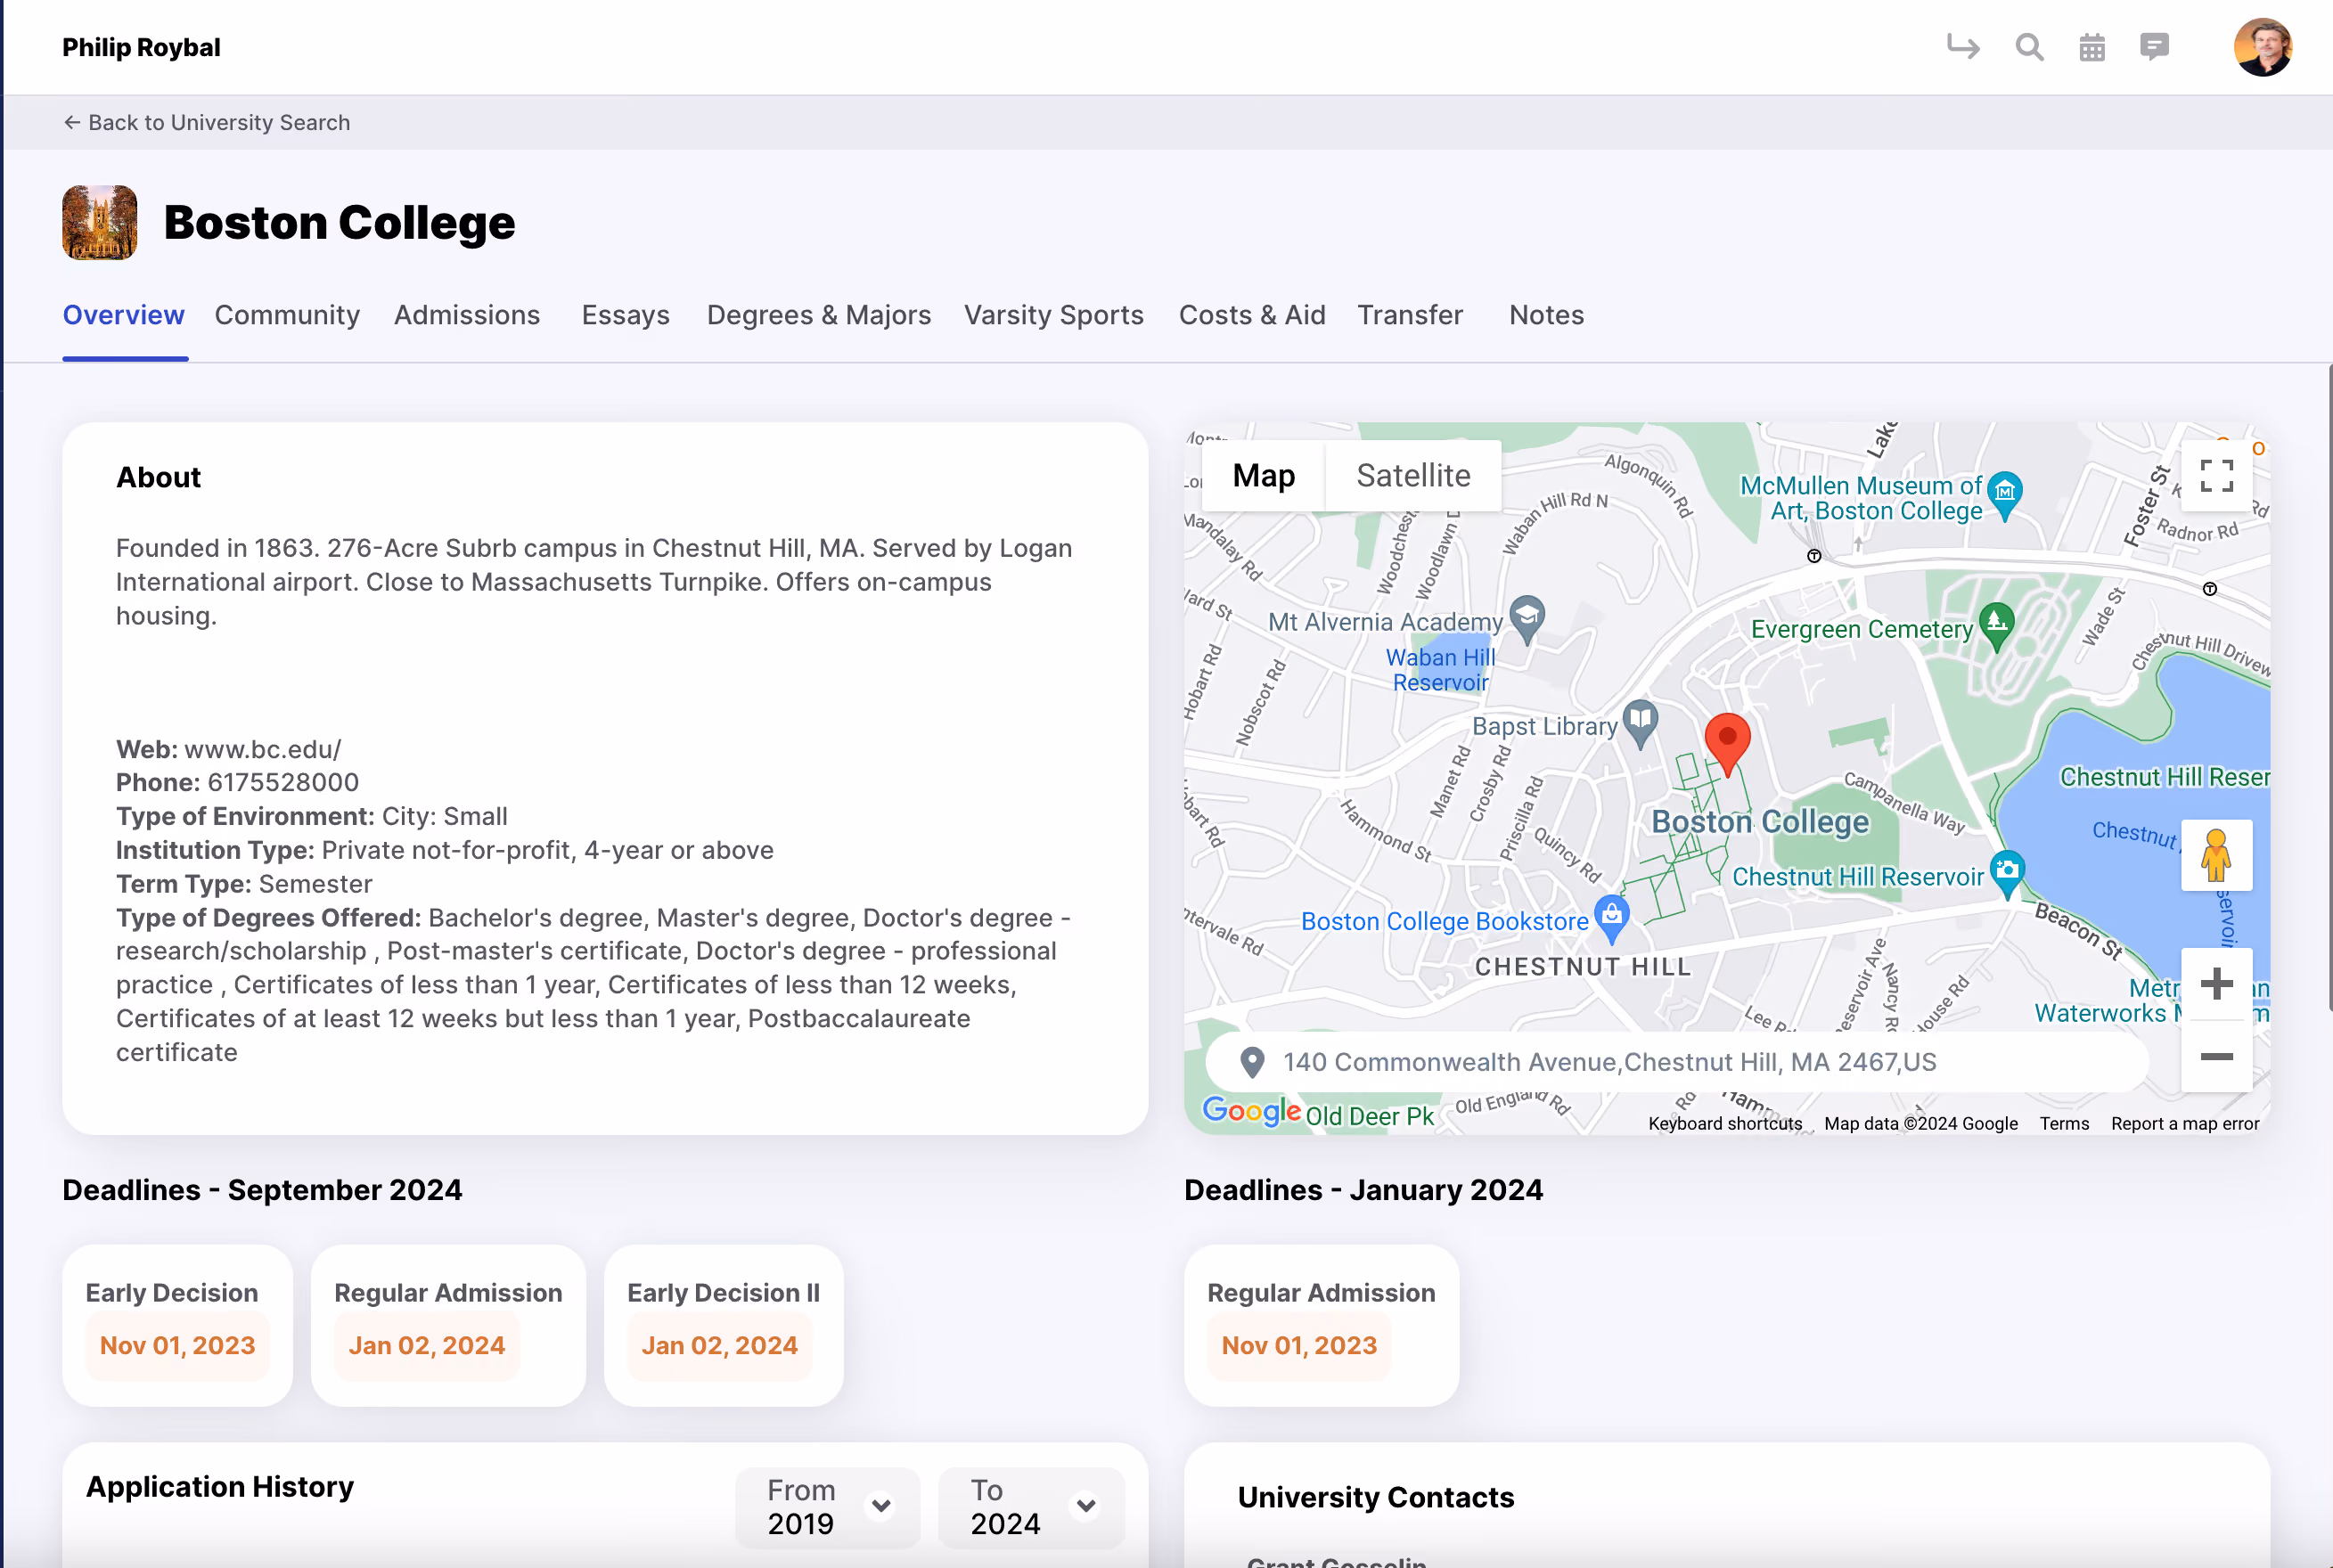Switch to the Transfer tab
The height and width of the screenshot is (1568, 2333).
(x=1410, y=315)
